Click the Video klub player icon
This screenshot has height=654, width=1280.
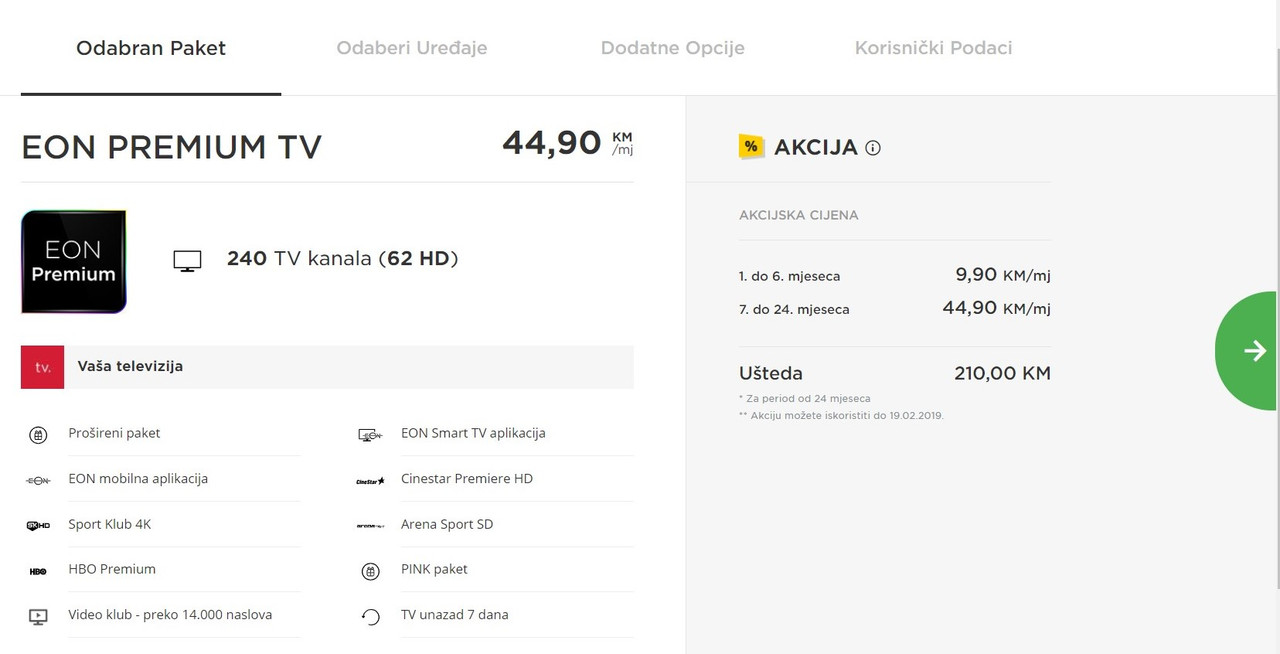[38, 616]
